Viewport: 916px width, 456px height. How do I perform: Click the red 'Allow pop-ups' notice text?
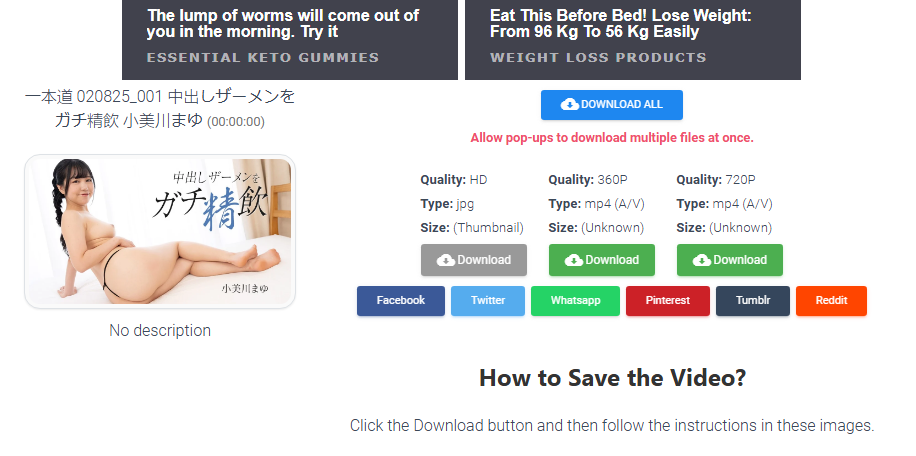612,138
